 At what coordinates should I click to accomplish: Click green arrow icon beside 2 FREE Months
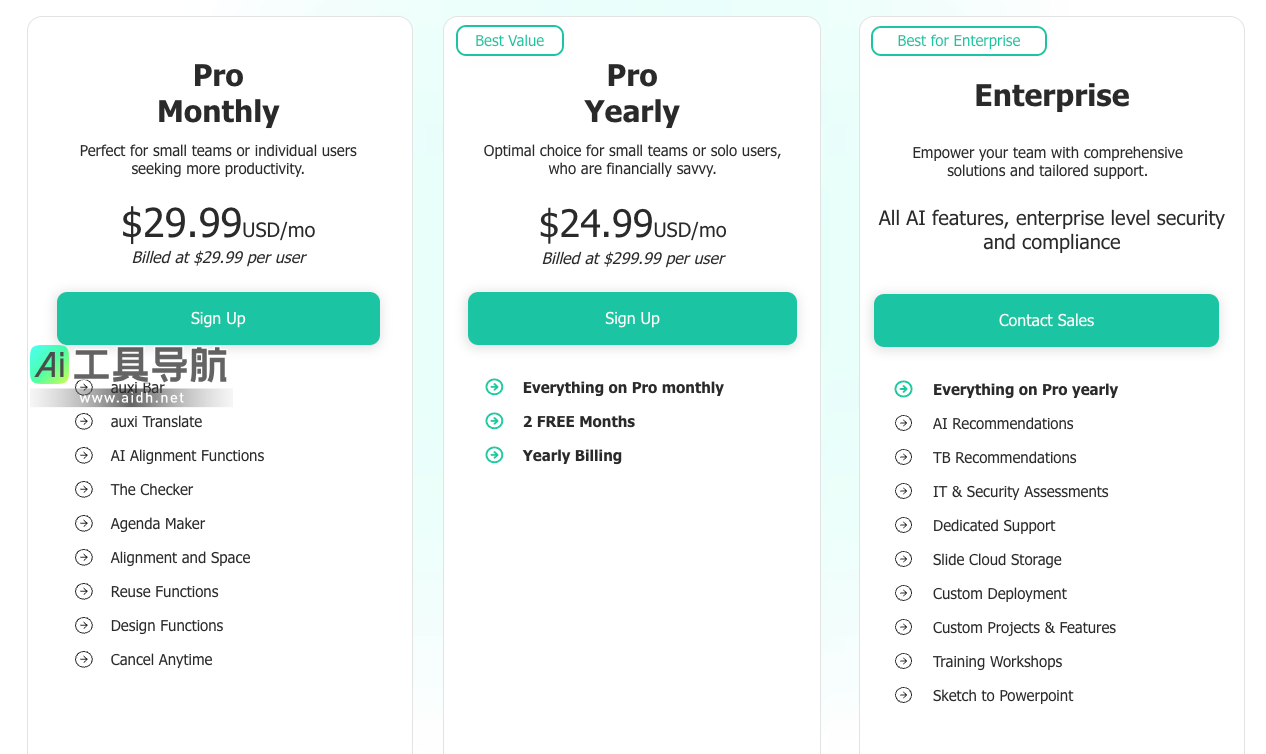click(x=494, y=421)
